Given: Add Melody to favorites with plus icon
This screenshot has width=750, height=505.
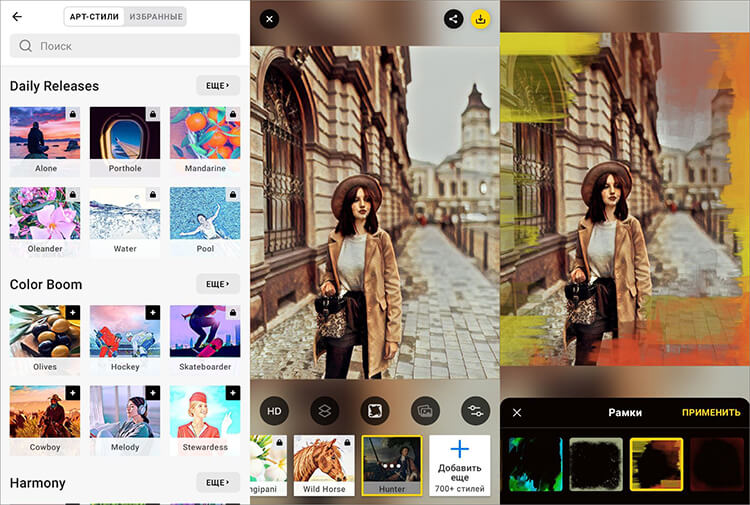Looking at the screenshot, I should click(x=153, y=393).
